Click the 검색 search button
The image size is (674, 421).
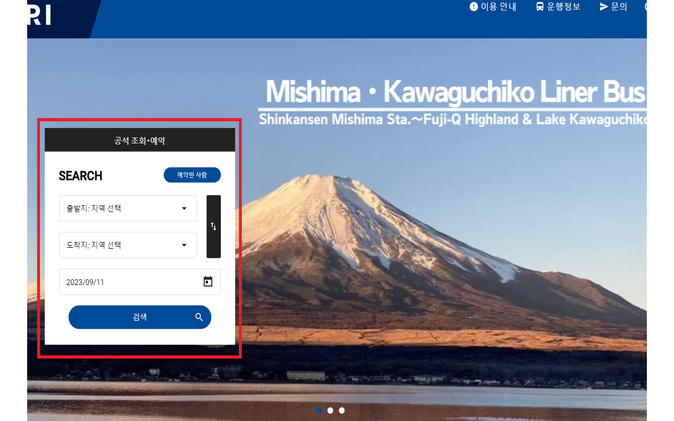coord(140,317)
